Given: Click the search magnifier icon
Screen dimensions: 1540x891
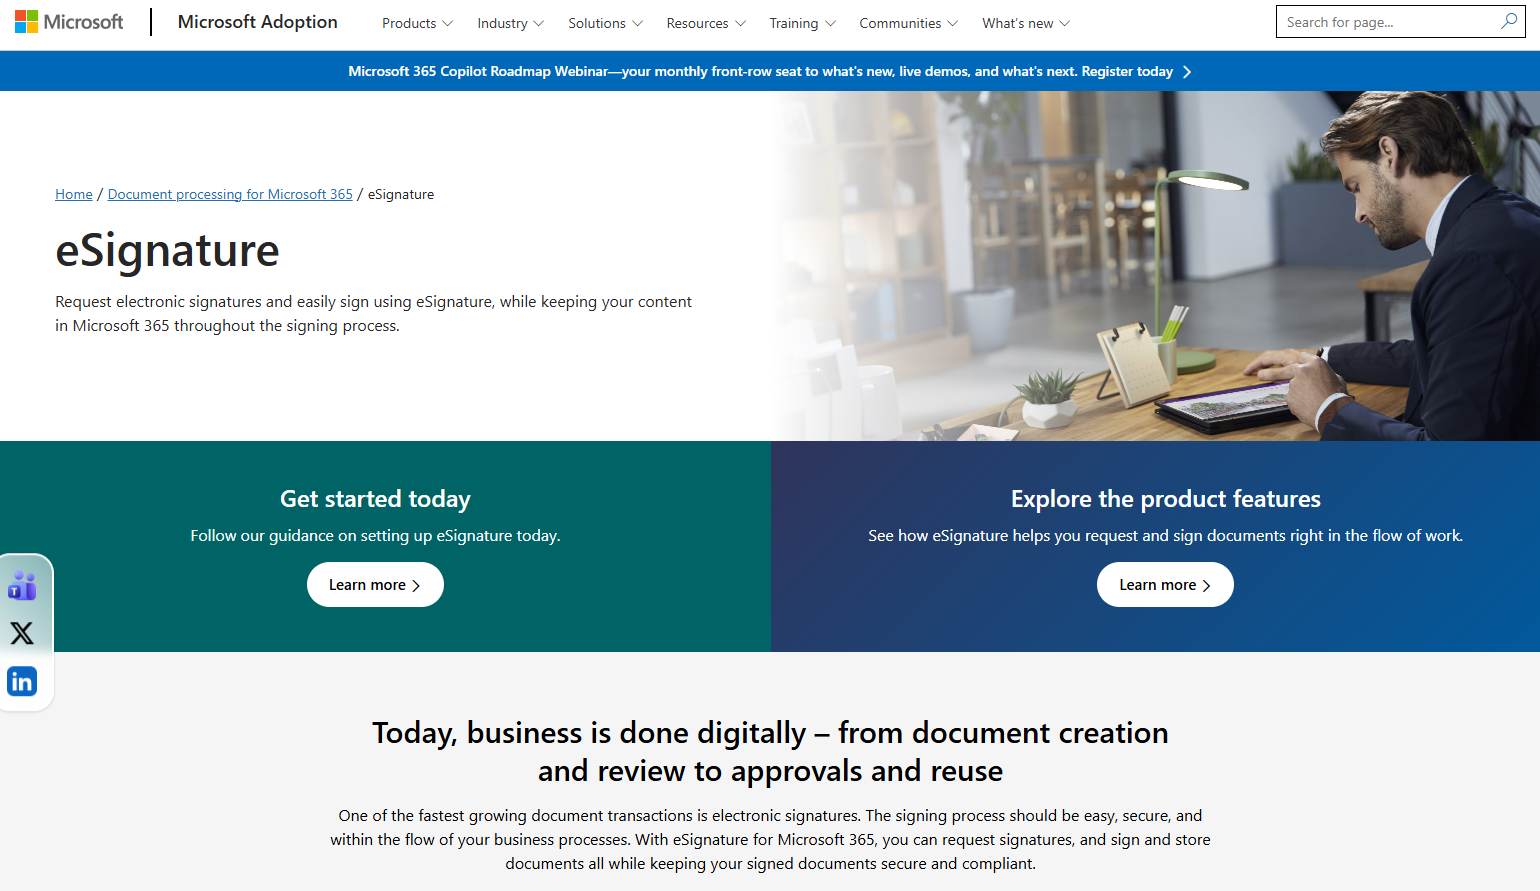Looking at the screenshot, I should [x=1509, y=21].
